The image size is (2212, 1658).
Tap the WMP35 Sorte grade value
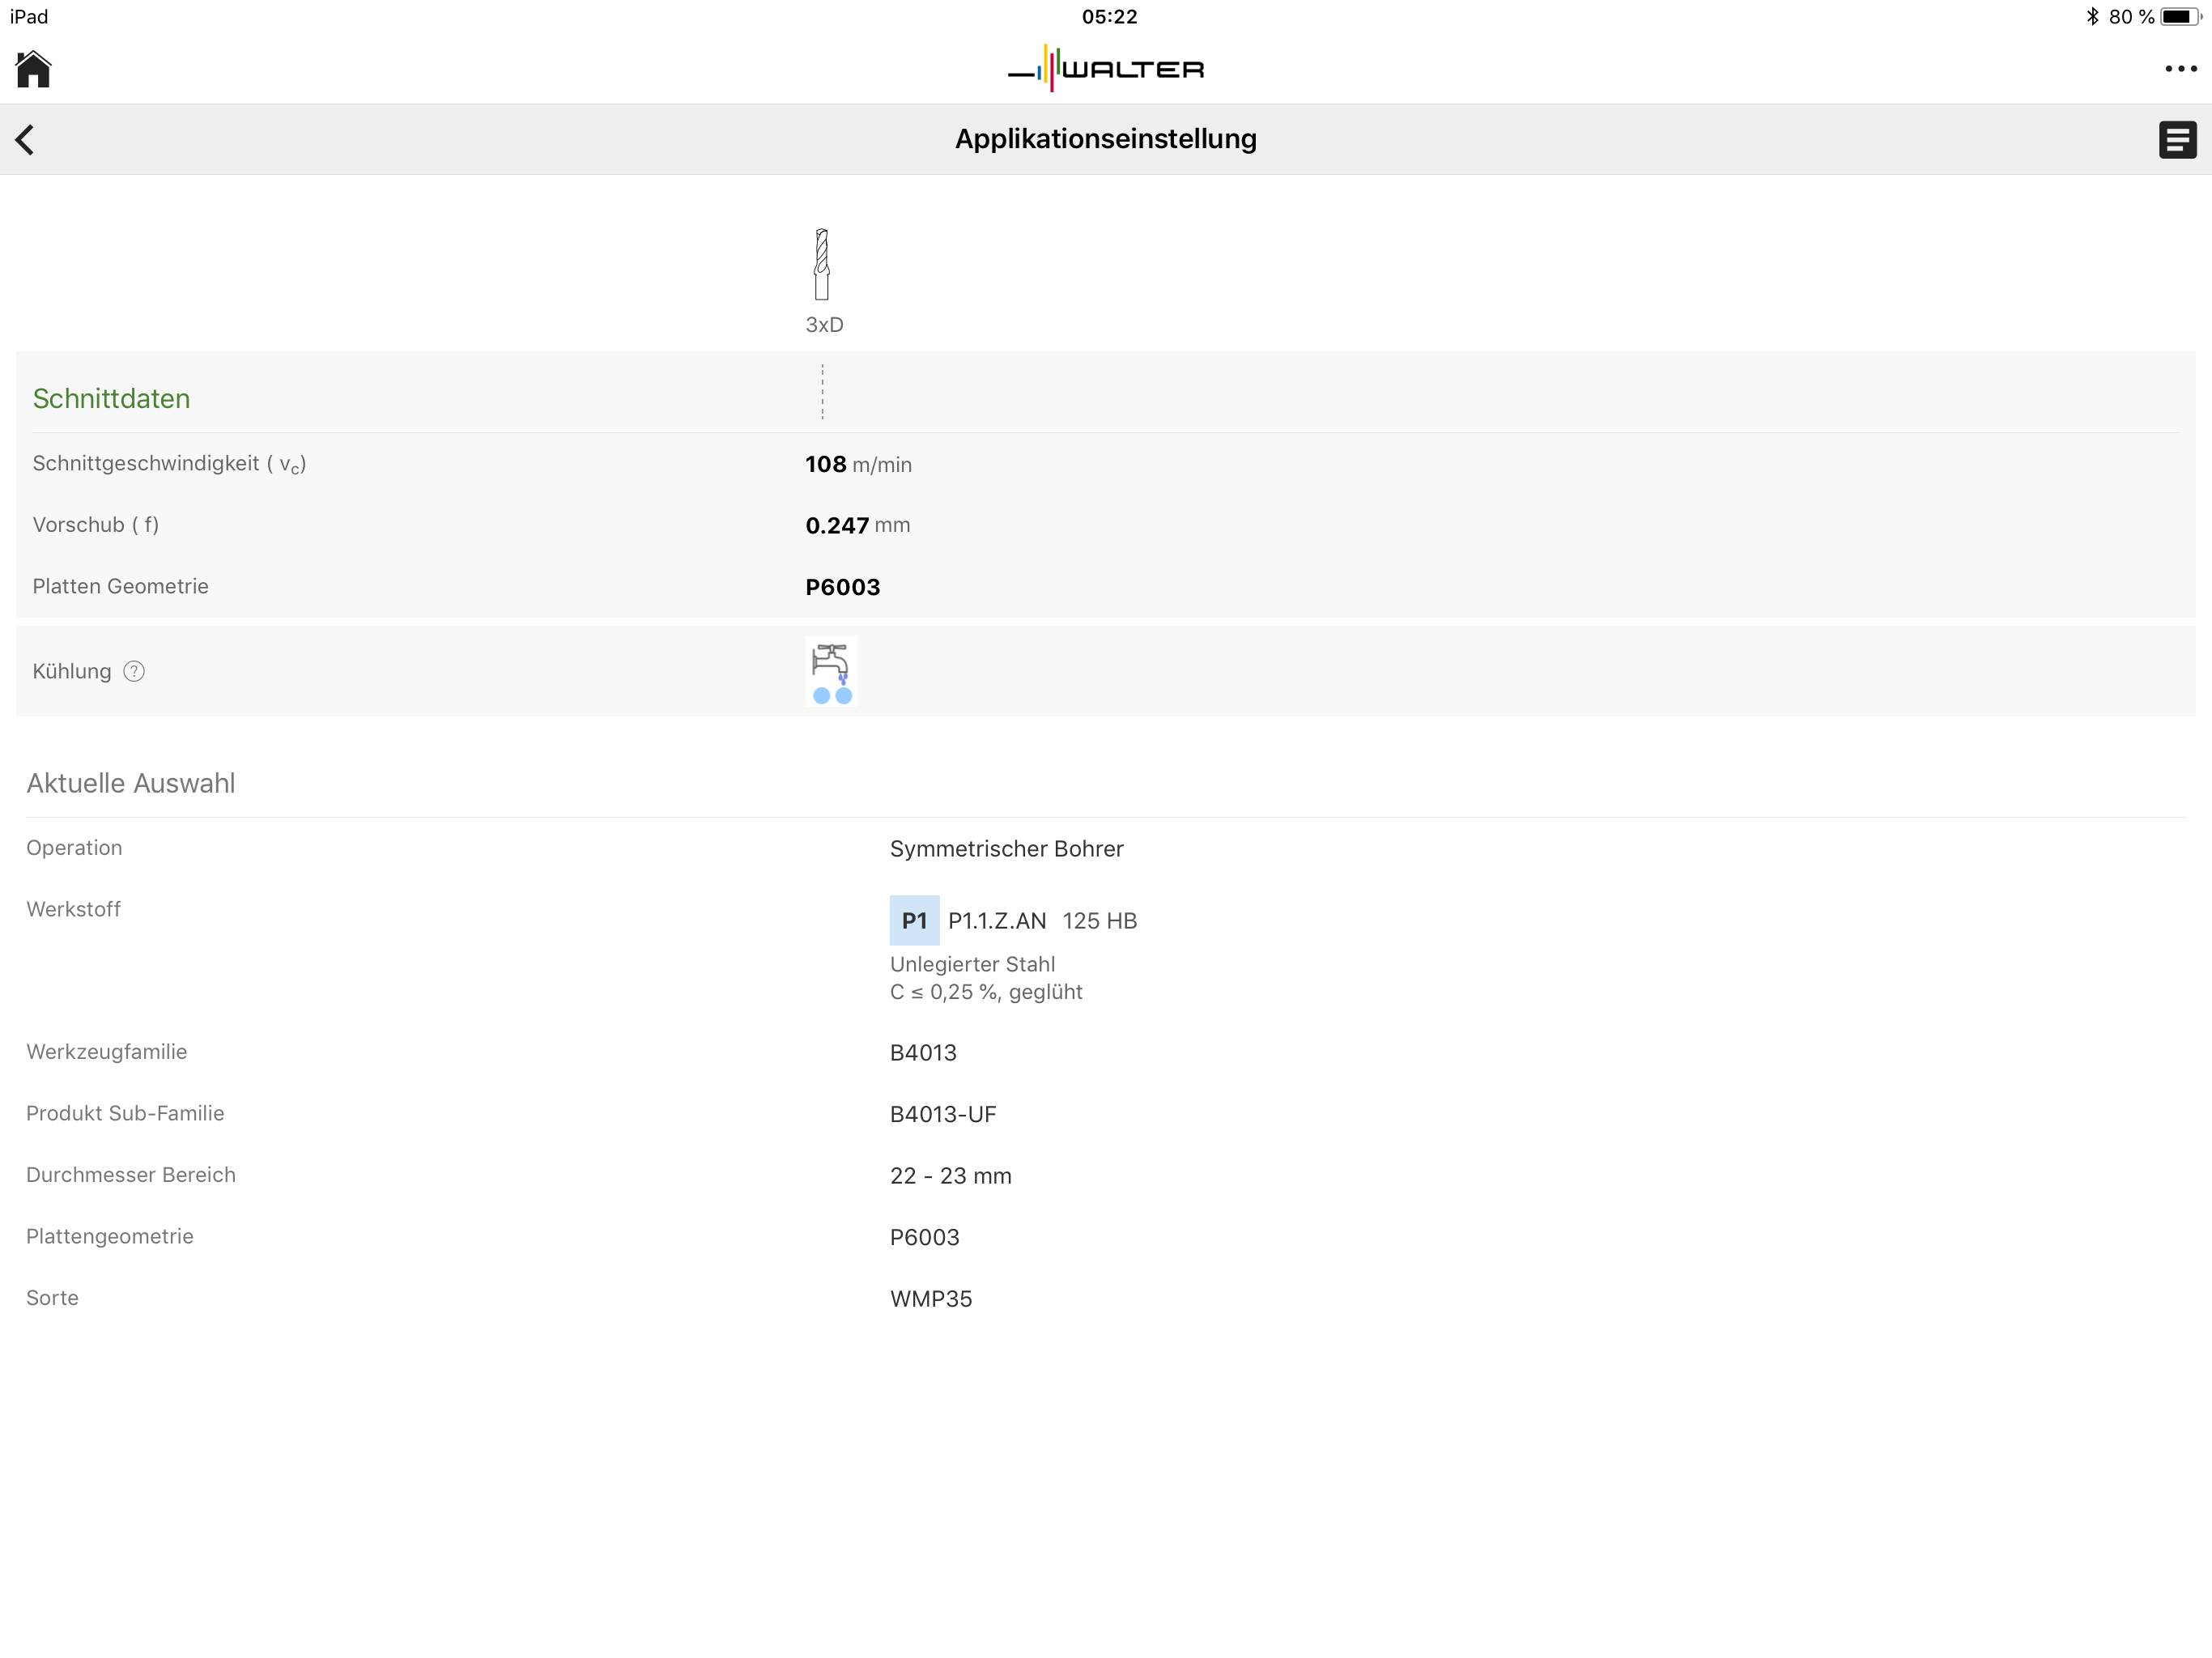click(930, 1299)
